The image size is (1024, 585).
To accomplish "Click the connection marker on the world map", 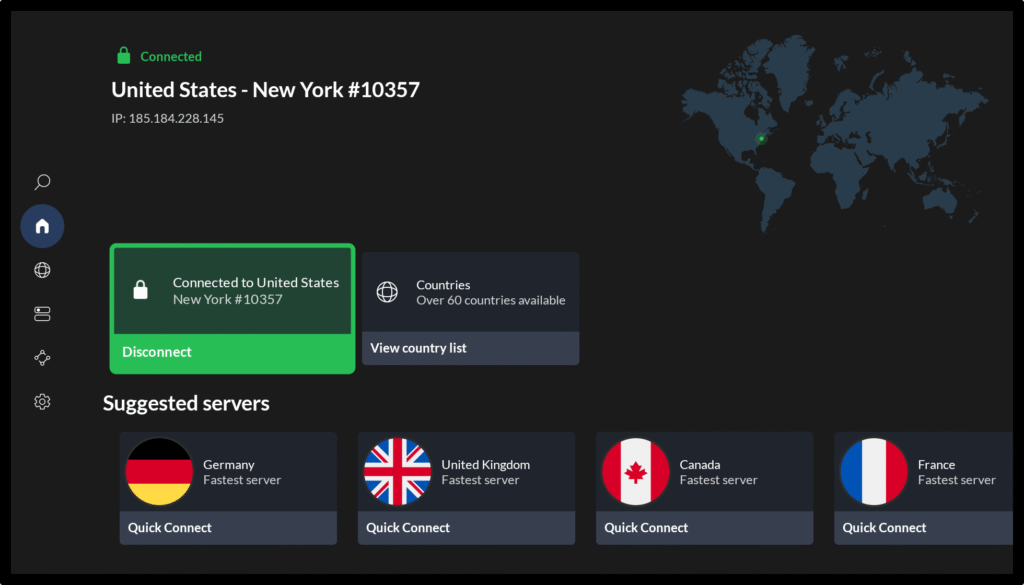I will 761,137.
